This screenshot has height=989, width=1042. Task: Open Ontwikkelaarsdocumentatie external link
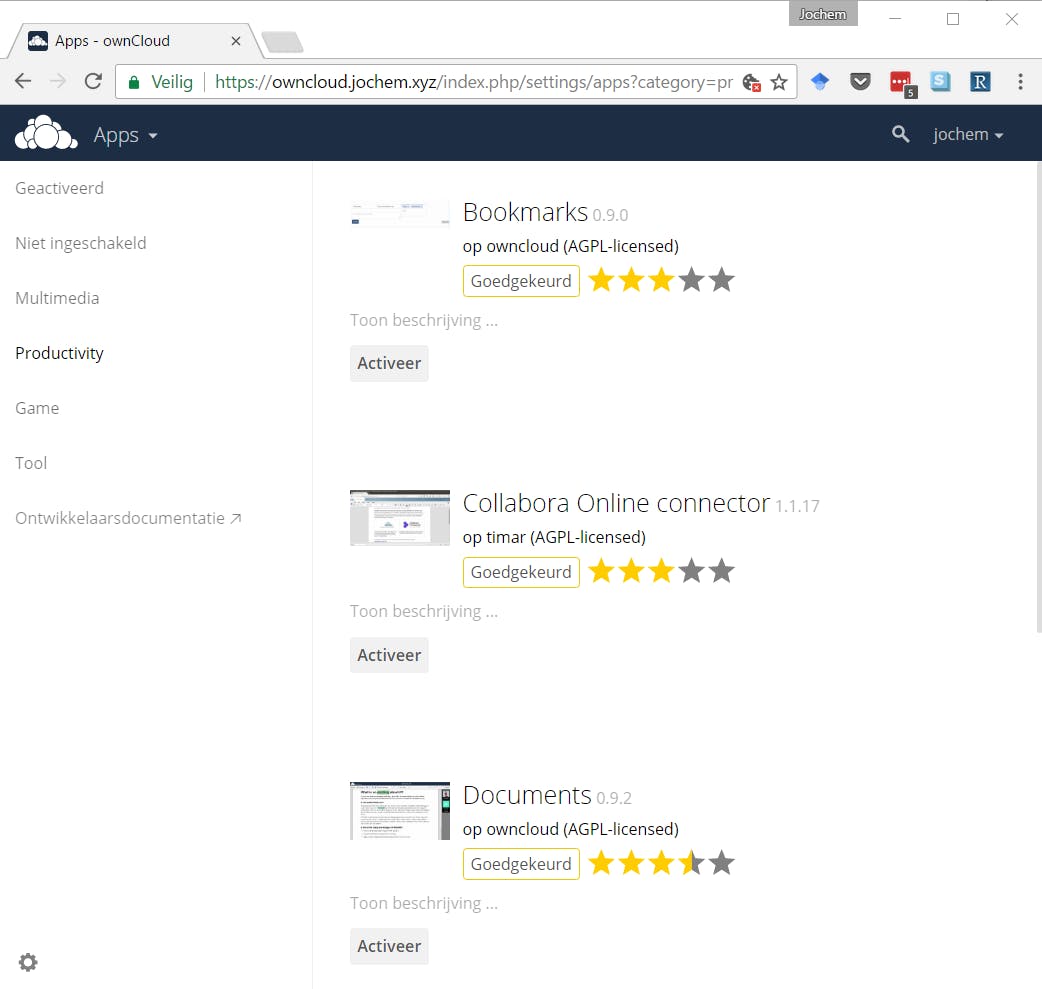coord(128,518)
